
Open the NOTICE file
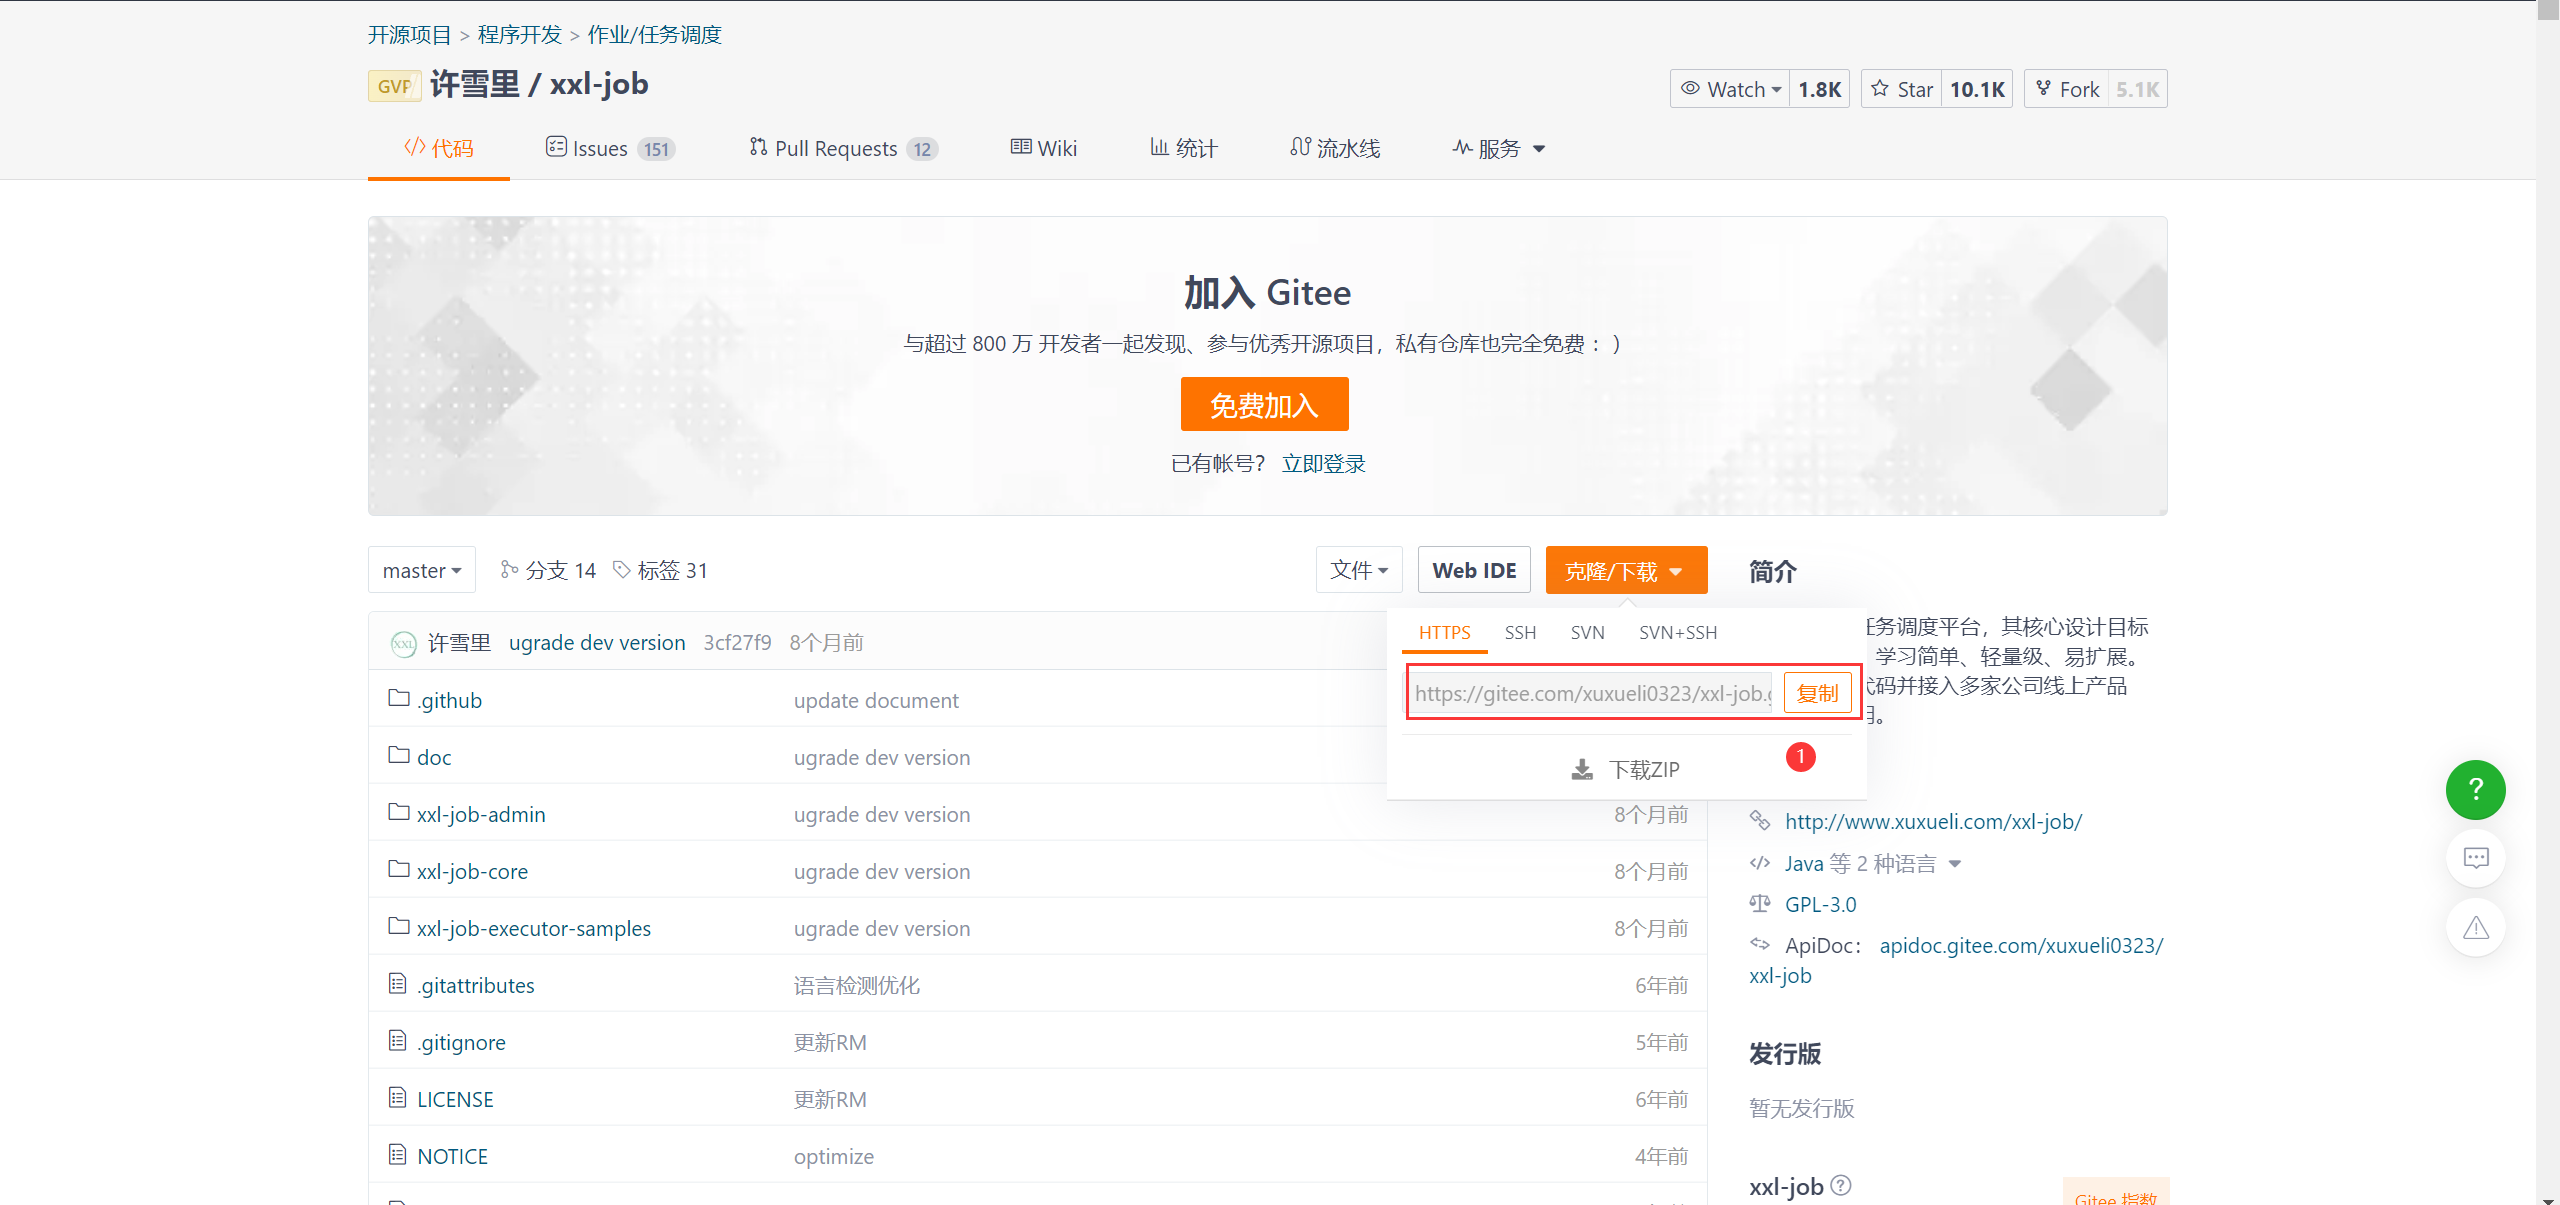(x=452, y=1156)
